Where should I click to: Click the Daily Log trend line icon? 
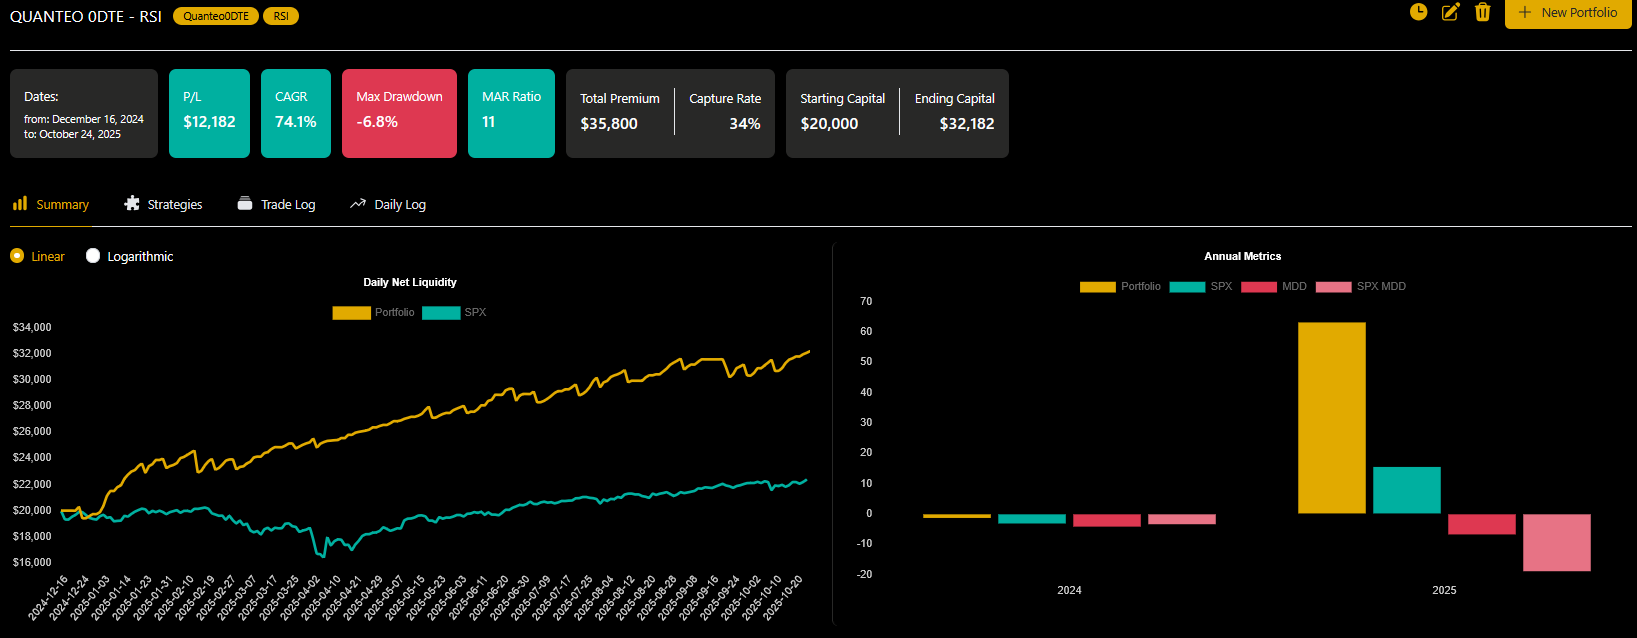[358, 204]
